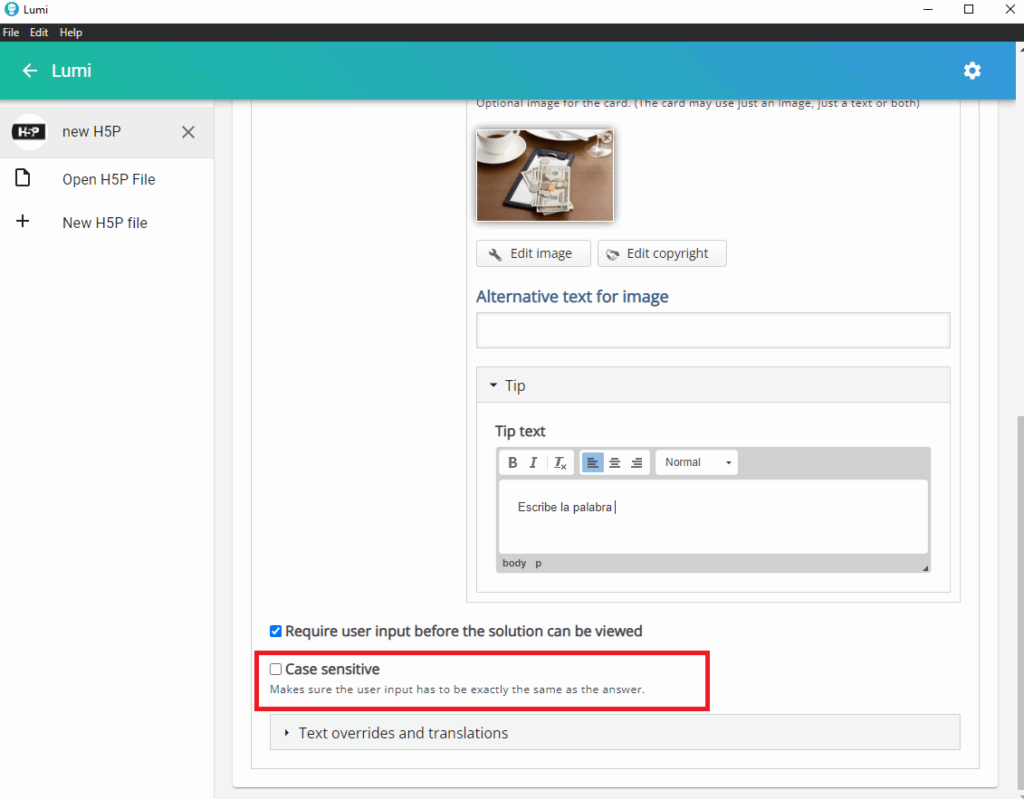Screen dimensions: 1024x799
Task: Click the remove format icon
Action: [560, 463]
